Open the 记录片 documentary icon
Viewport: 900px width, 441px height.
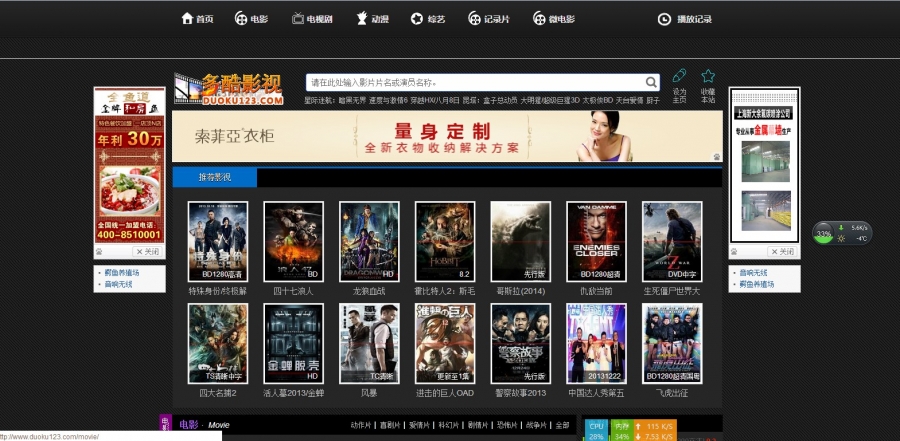pyautogui.click(x=474, y=18)
